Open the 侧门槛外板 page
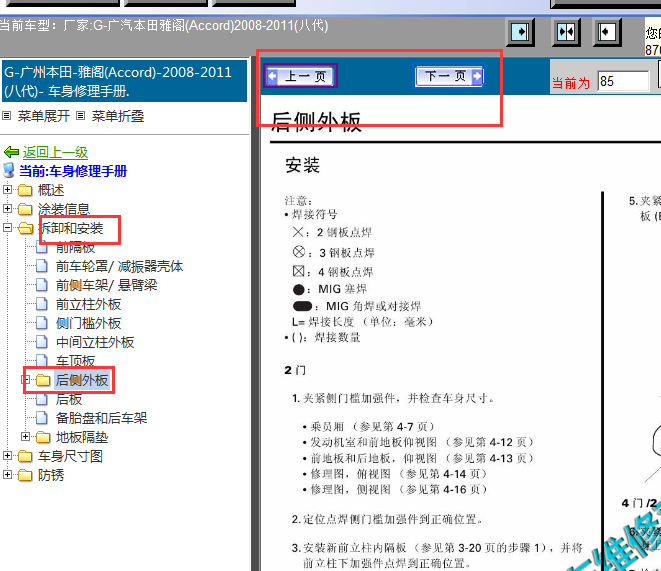661x571 pixels. coord(89,323)
